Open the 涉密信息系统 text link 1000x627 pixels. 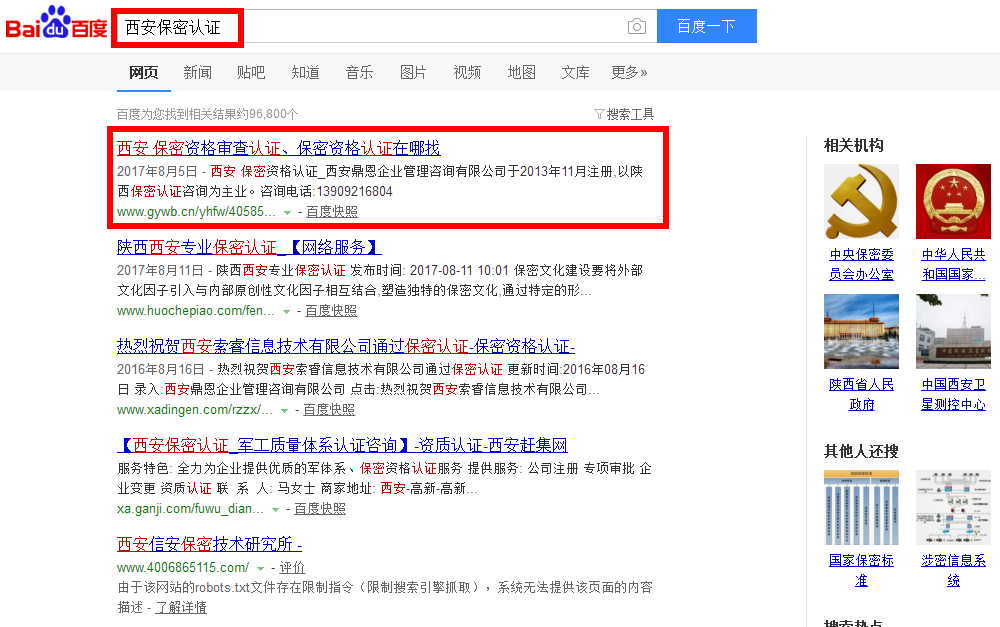tap(953, 570)
